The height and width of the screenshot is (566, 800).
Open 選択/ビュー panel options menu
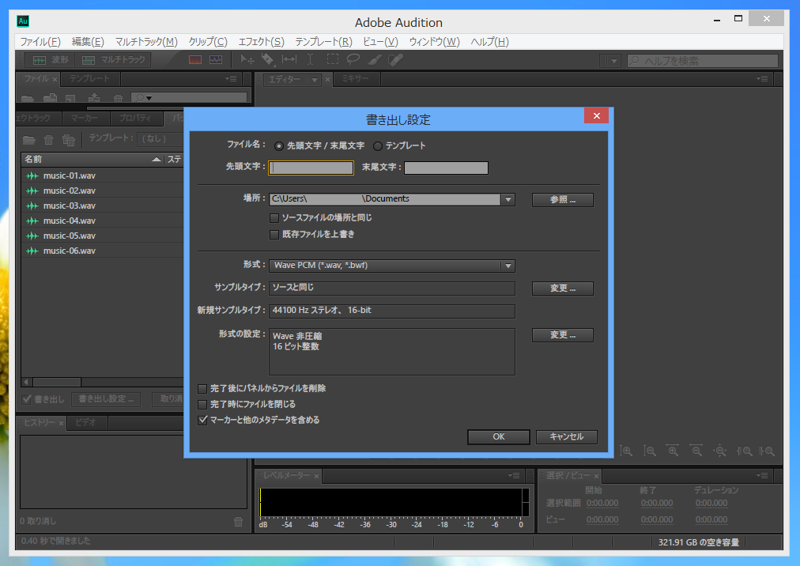(761, 476)
